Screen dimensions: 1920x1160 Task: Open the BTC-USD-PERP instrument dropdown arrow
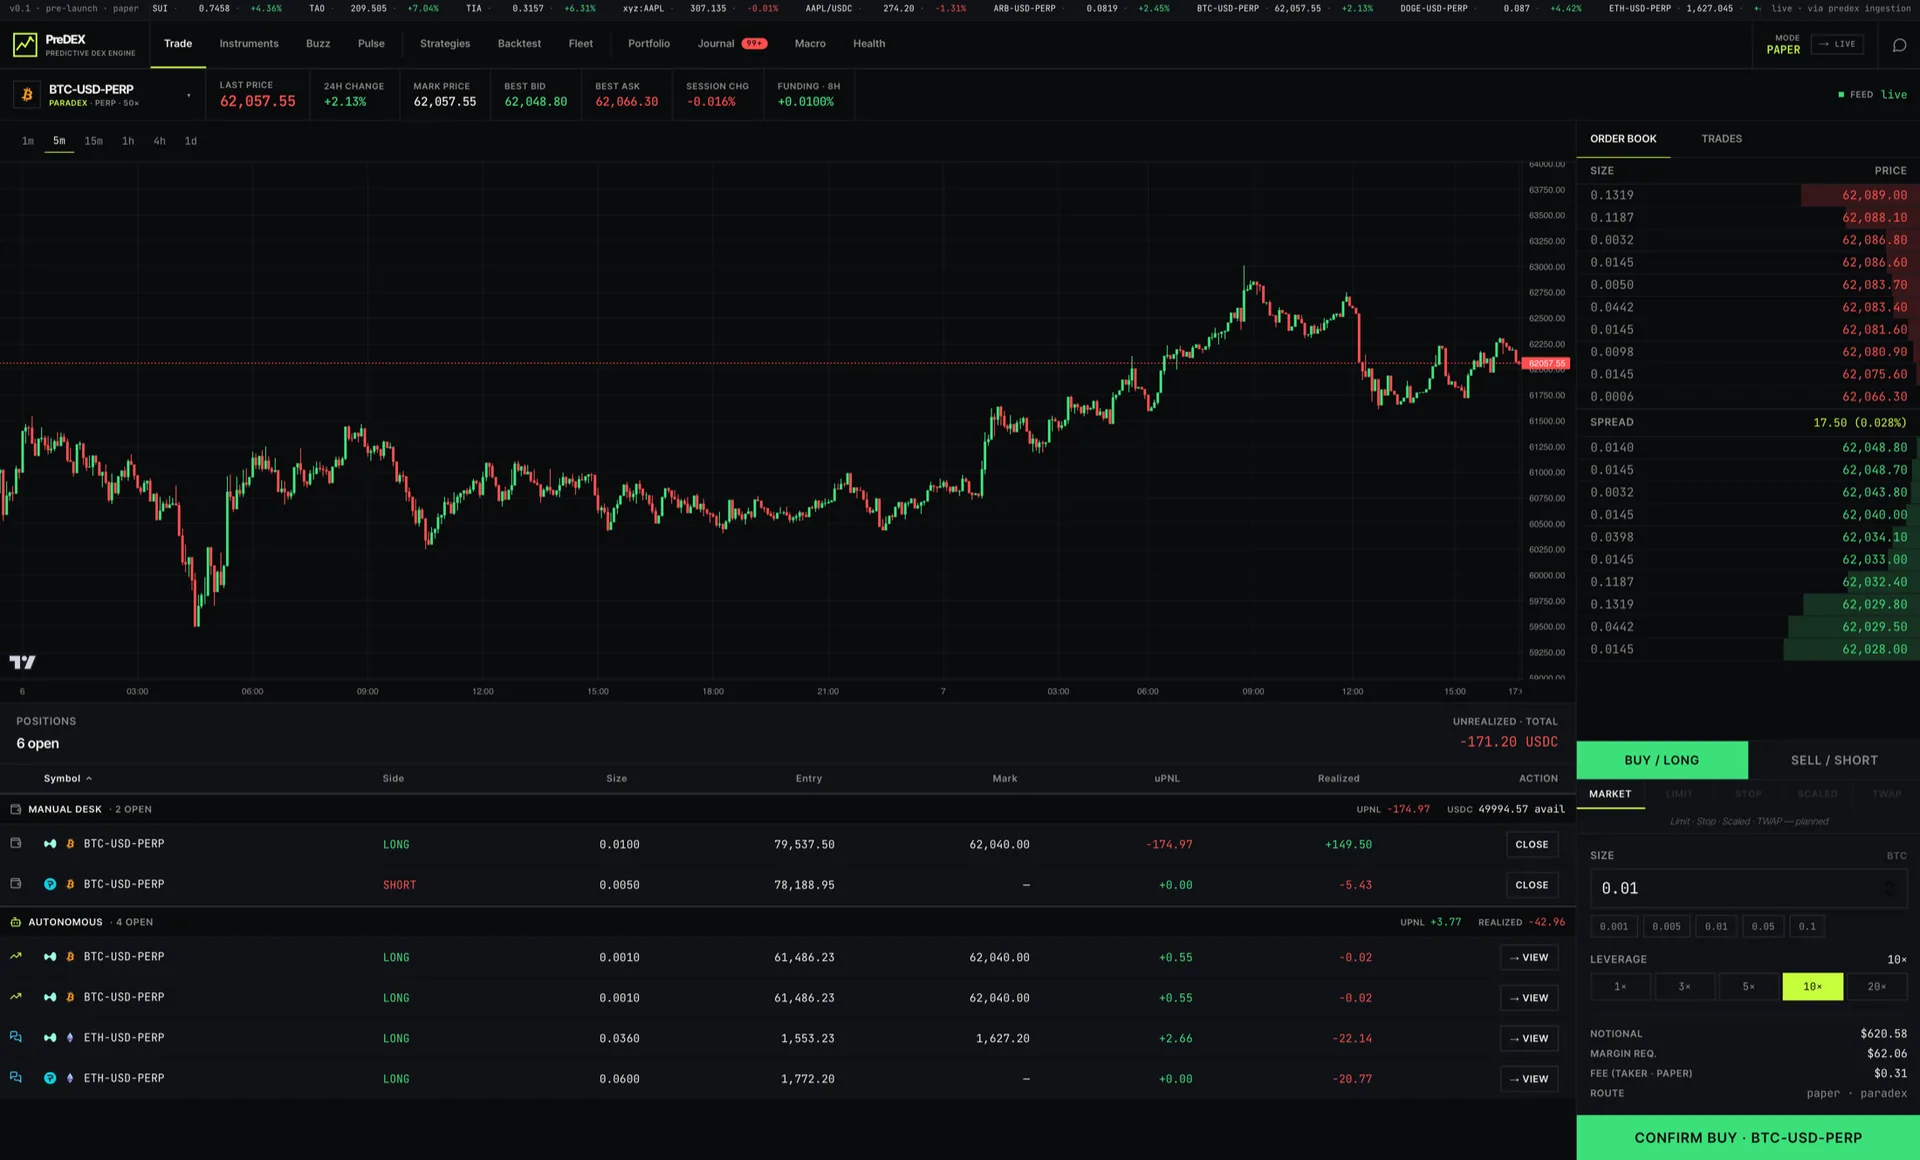coord(188,96)
